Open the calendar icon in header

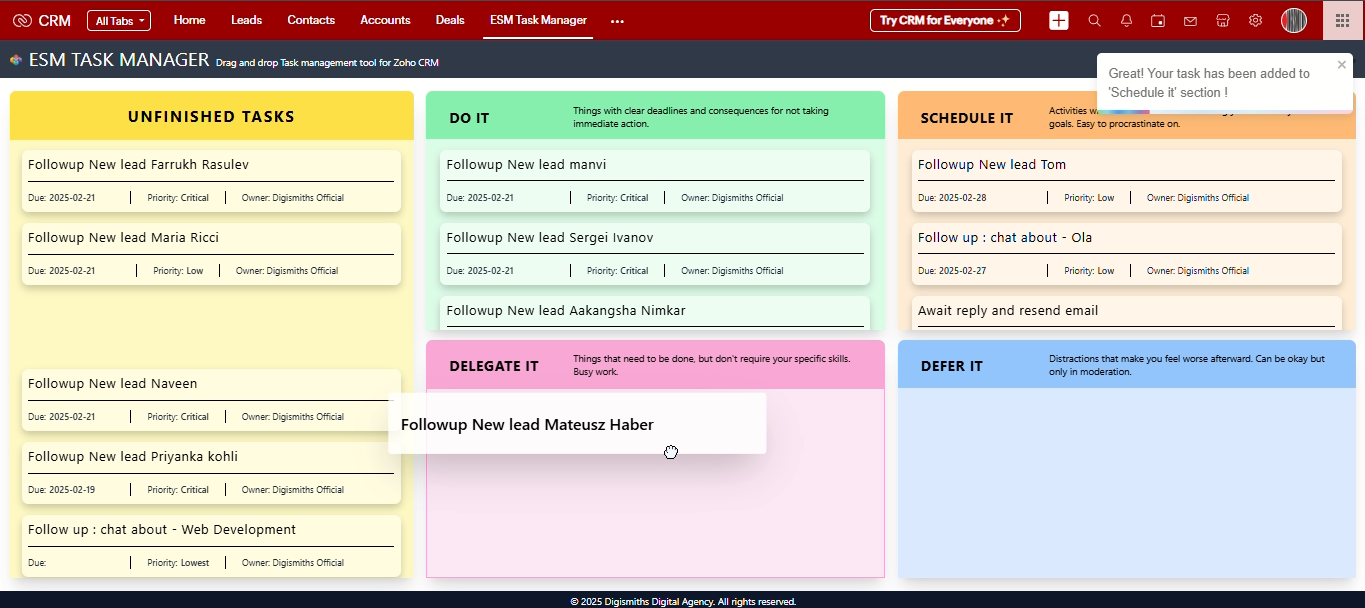1158,20
